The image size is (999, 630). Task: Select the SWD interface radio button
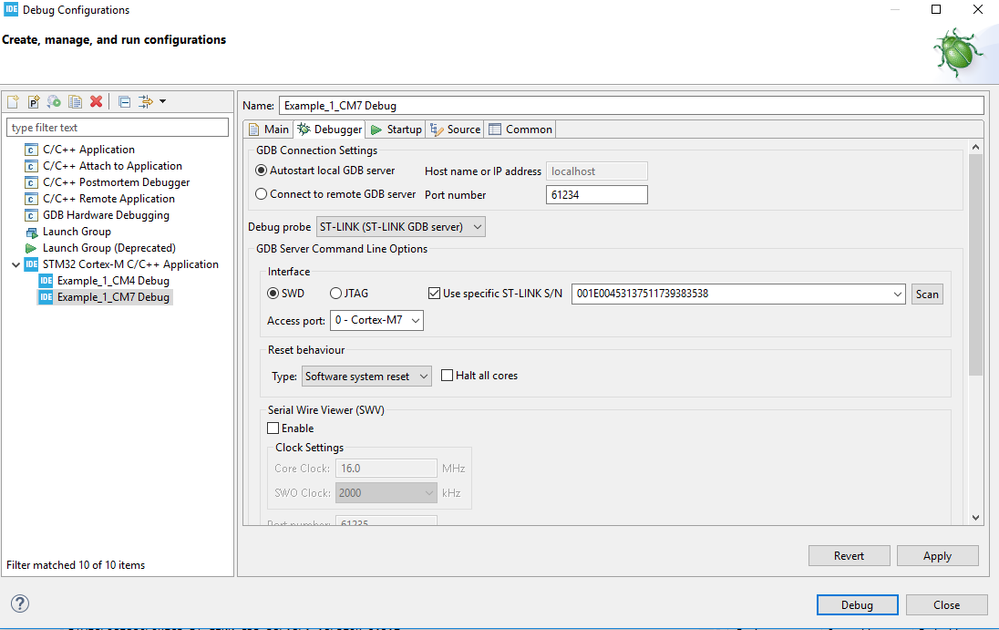[x=273, y=293]
